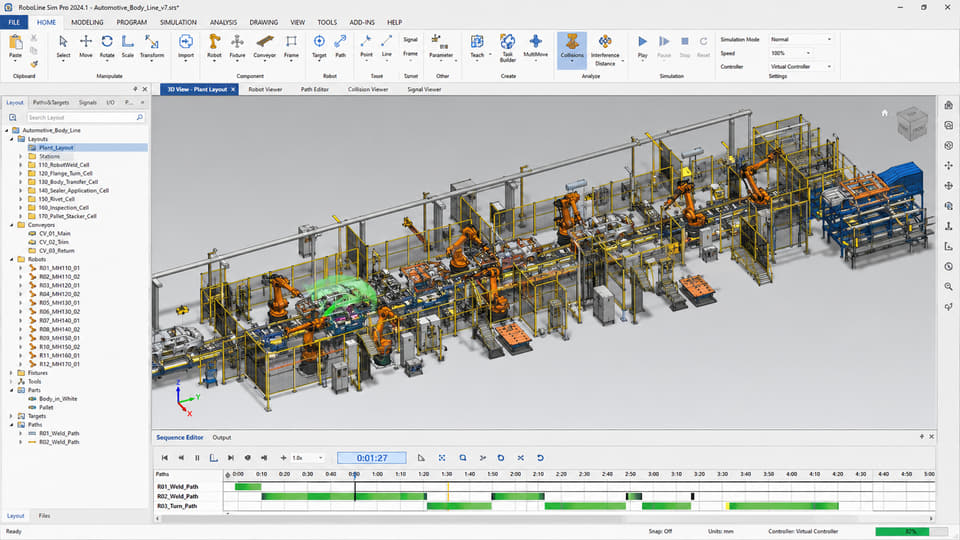Screen dimensions: 960x540
Task: Switch to the Collision Viewer tab
Action: 368,89
